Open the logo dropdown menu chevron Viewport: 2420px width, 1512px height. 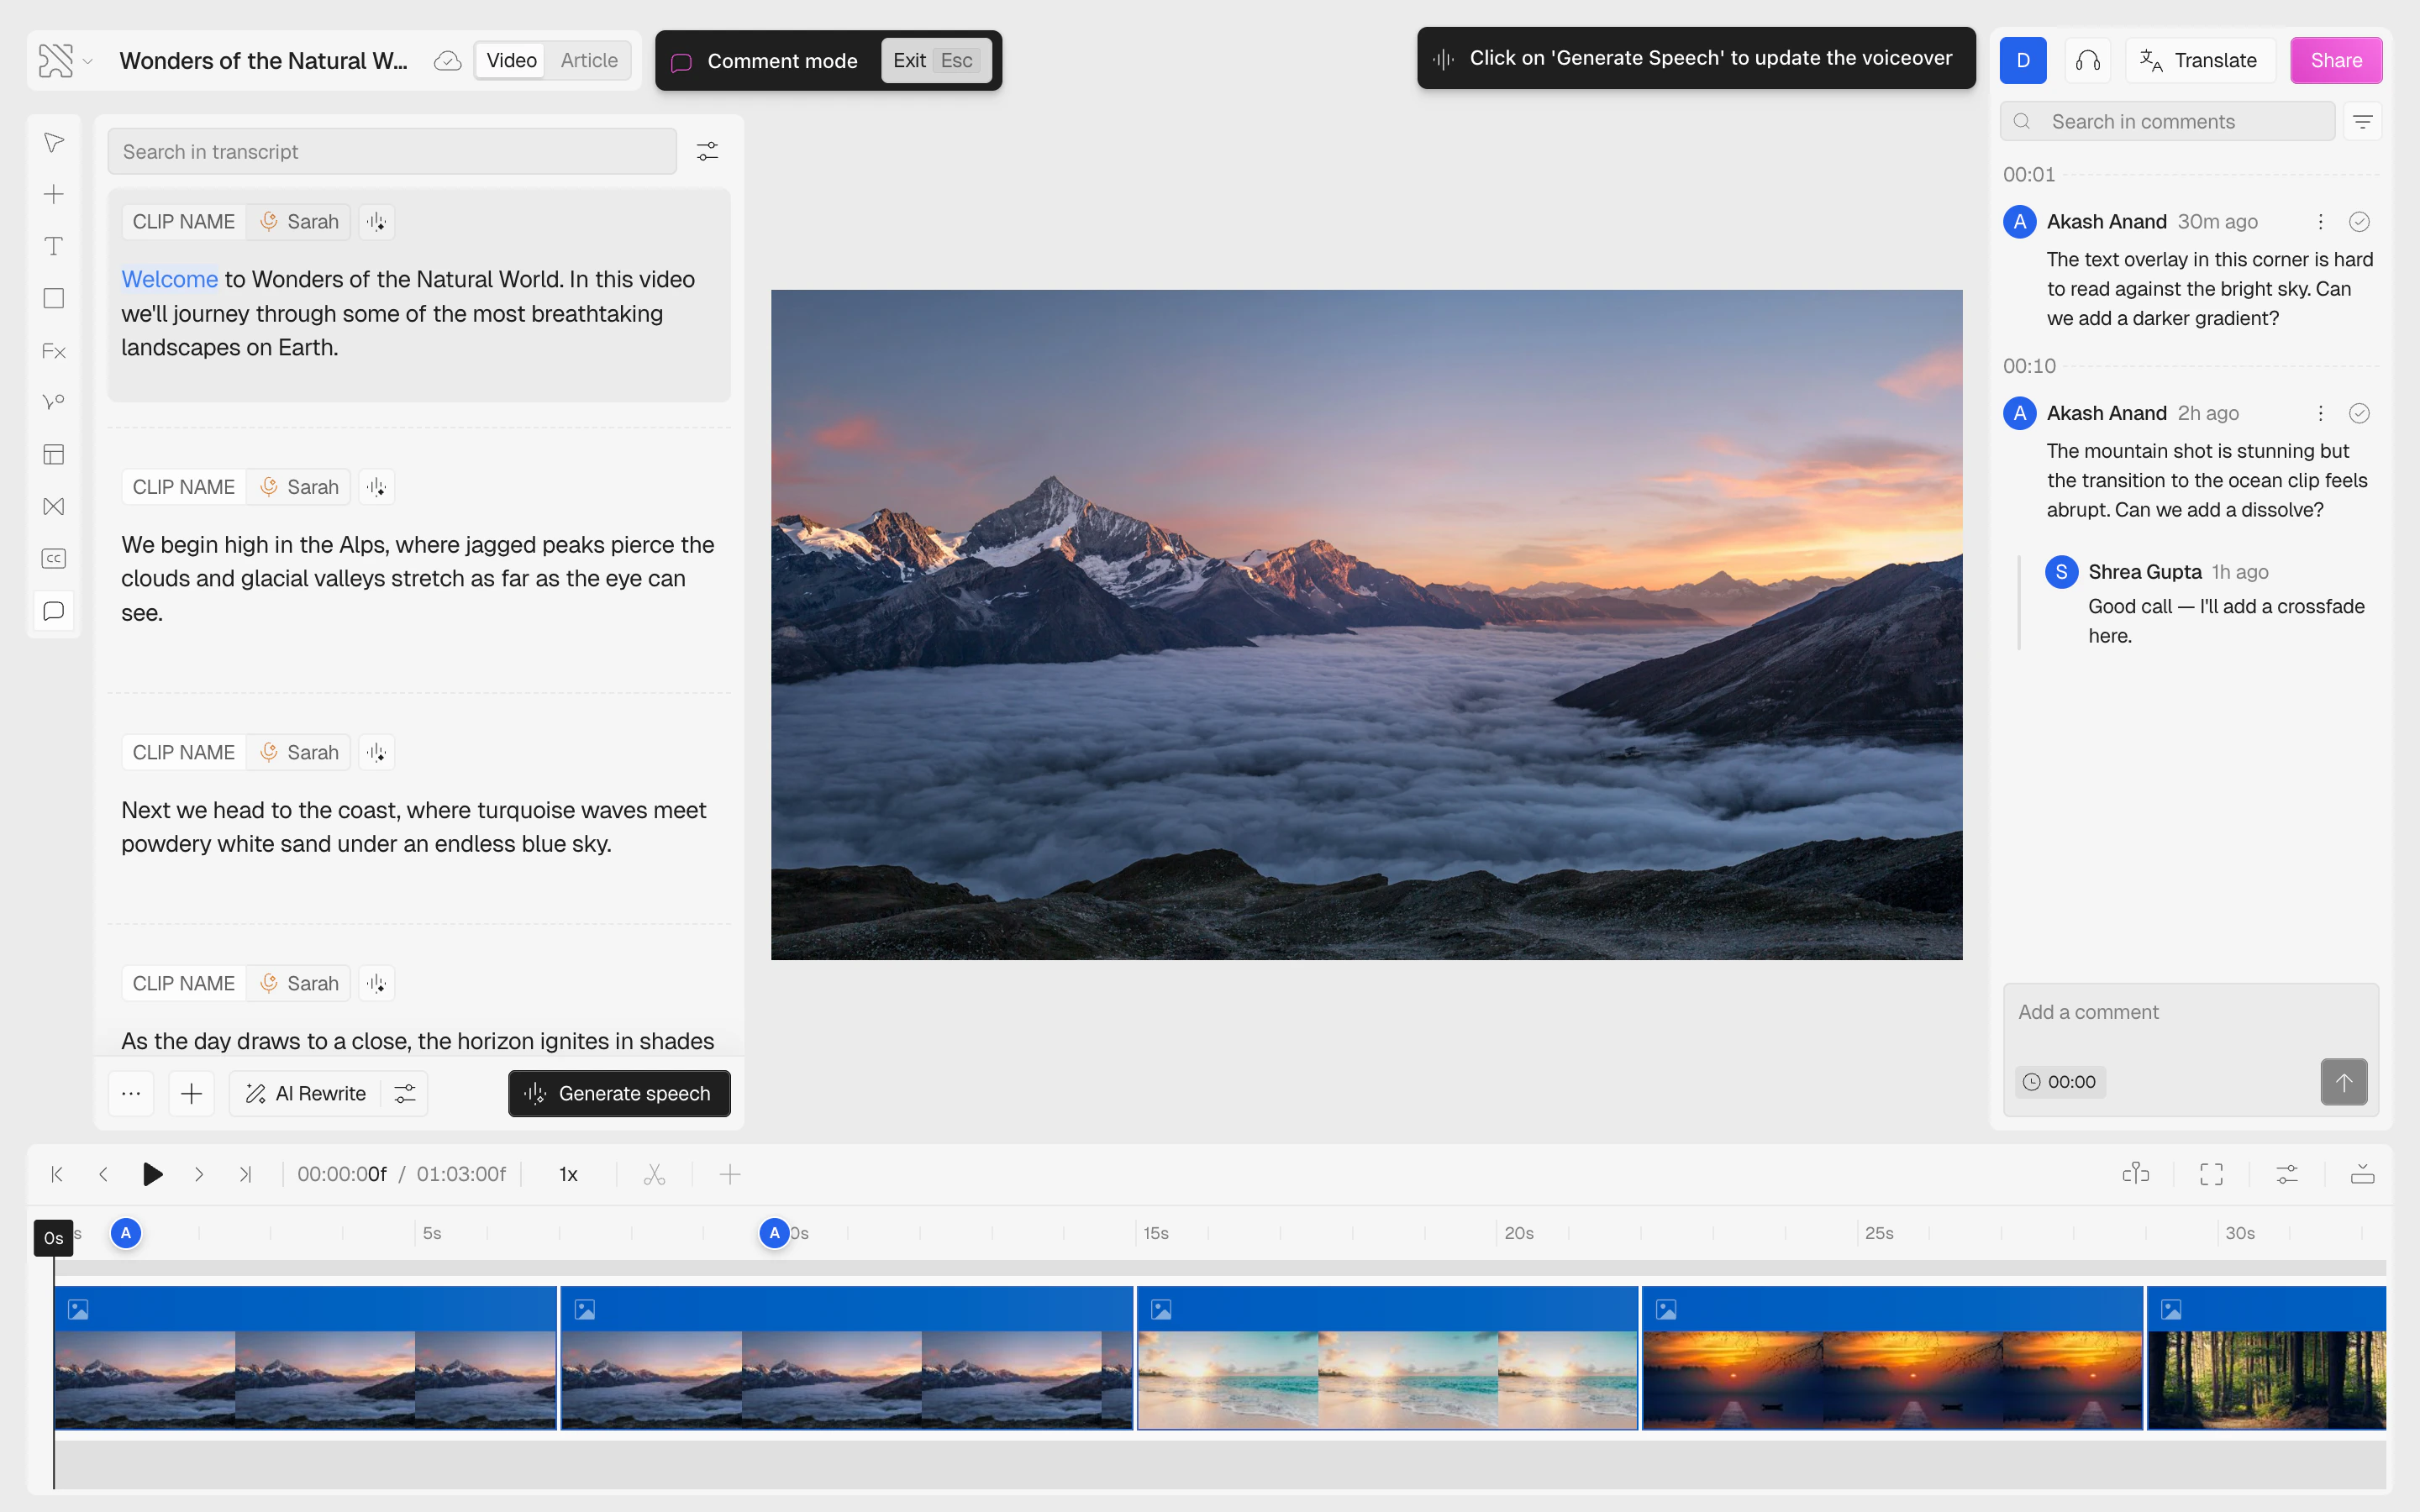[x=88, y=61]
